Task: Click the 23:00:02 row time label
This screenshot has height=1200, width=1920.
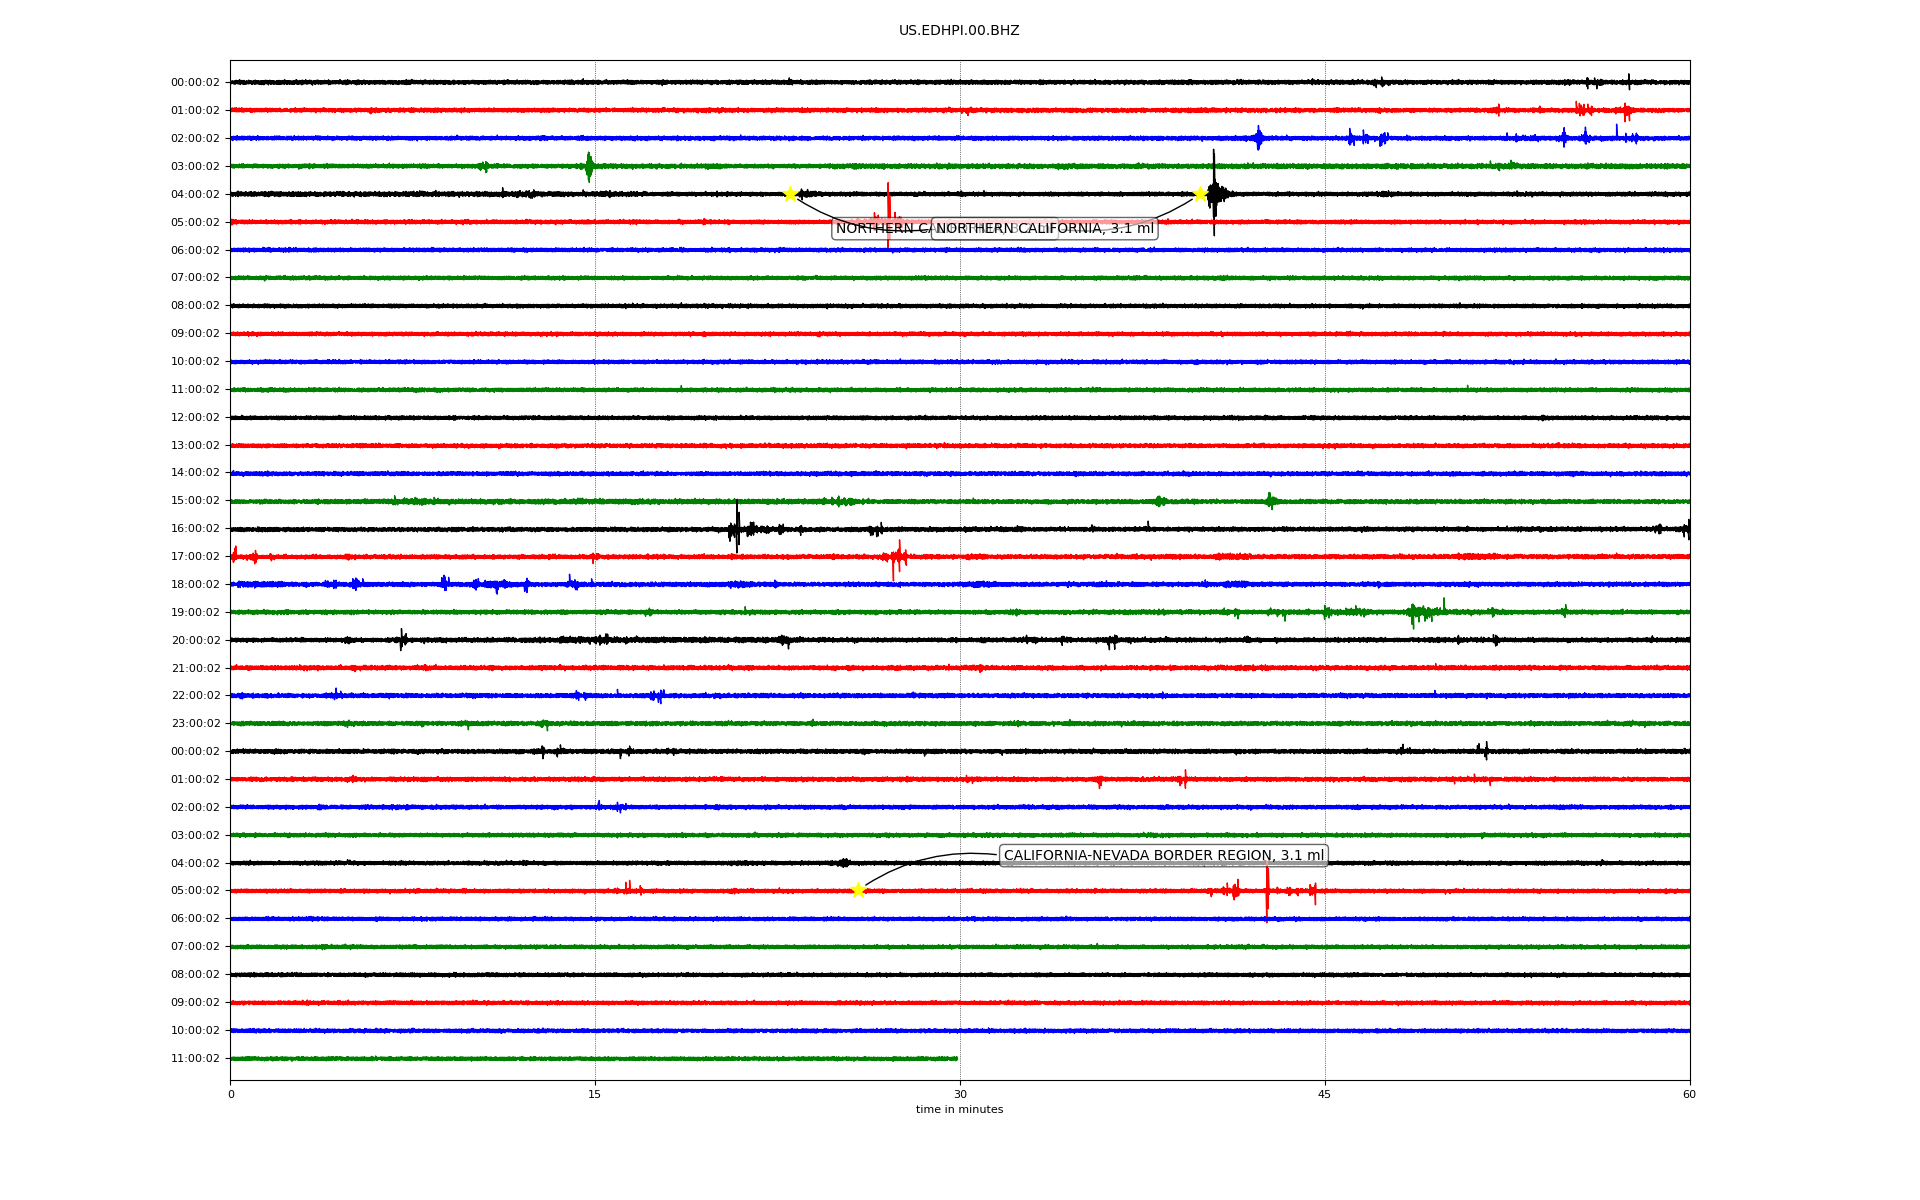Action: pos(195,724)
